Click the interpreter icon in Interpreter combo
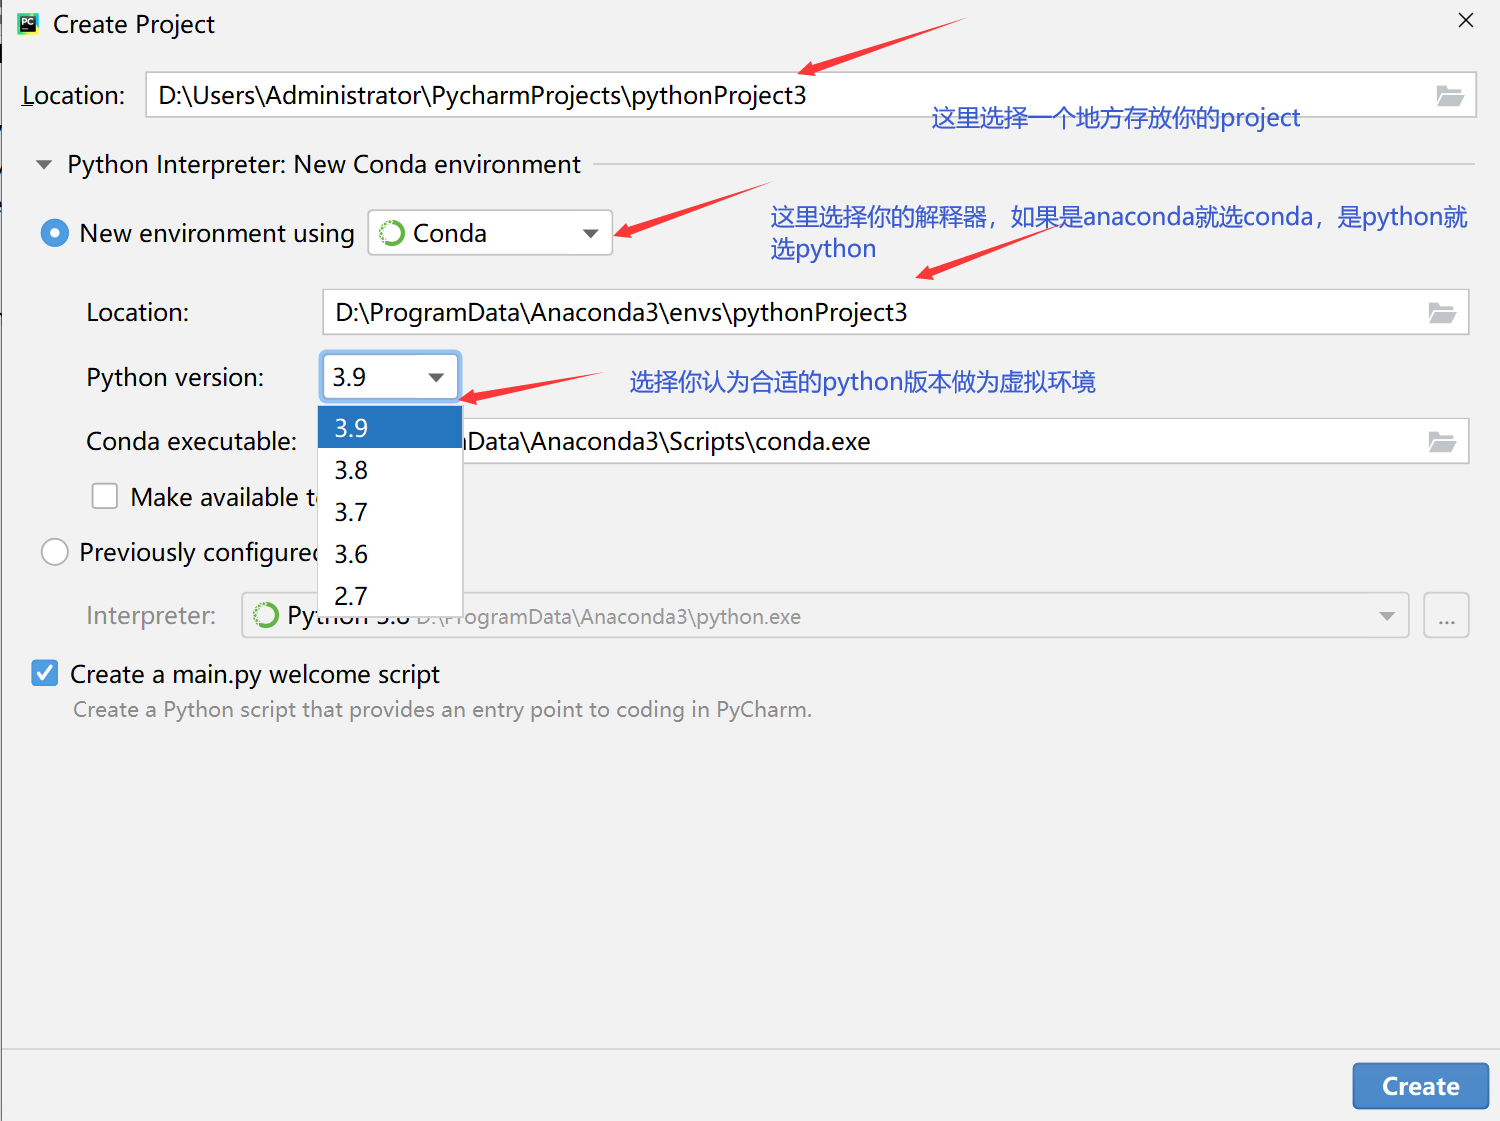The height and width of the screenshot is (1121, 1500). tap(266, 615)
